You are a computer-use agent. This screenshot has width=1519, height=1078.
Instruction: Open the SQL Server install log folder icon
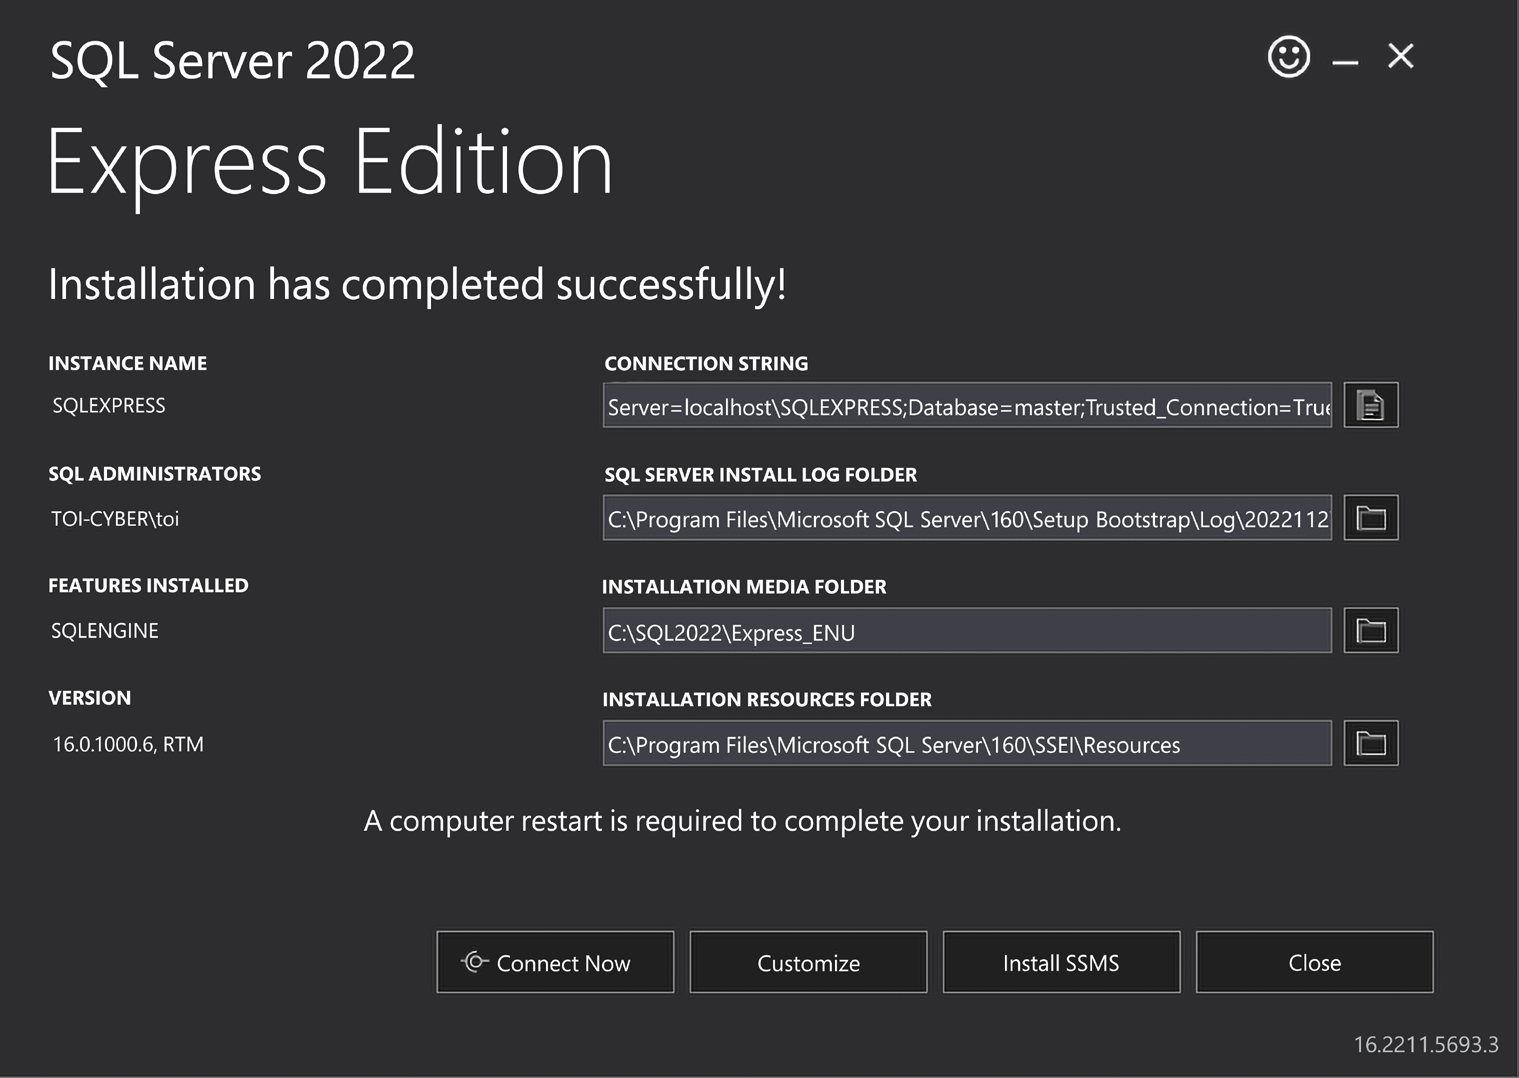[x=1371, y=518]
